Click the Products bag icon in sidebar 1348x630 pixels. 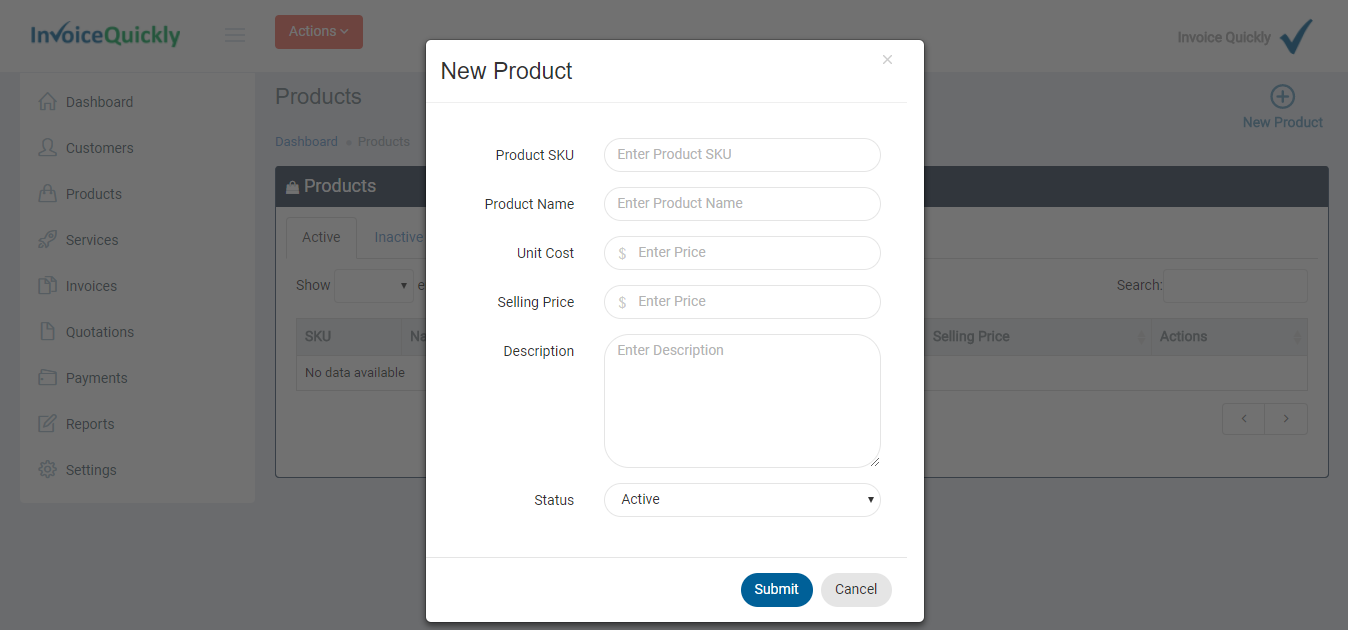[47, 194]
